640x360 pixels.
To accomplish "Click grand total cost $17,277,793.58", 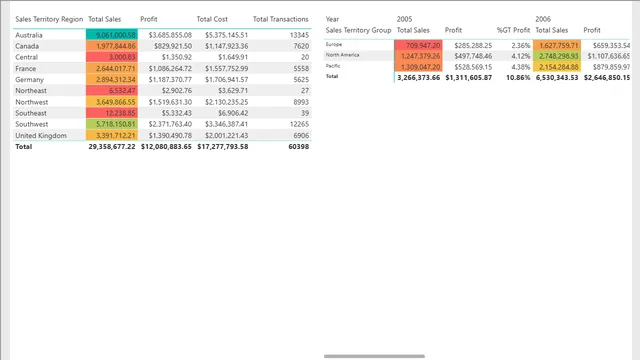I will [223, 147].
